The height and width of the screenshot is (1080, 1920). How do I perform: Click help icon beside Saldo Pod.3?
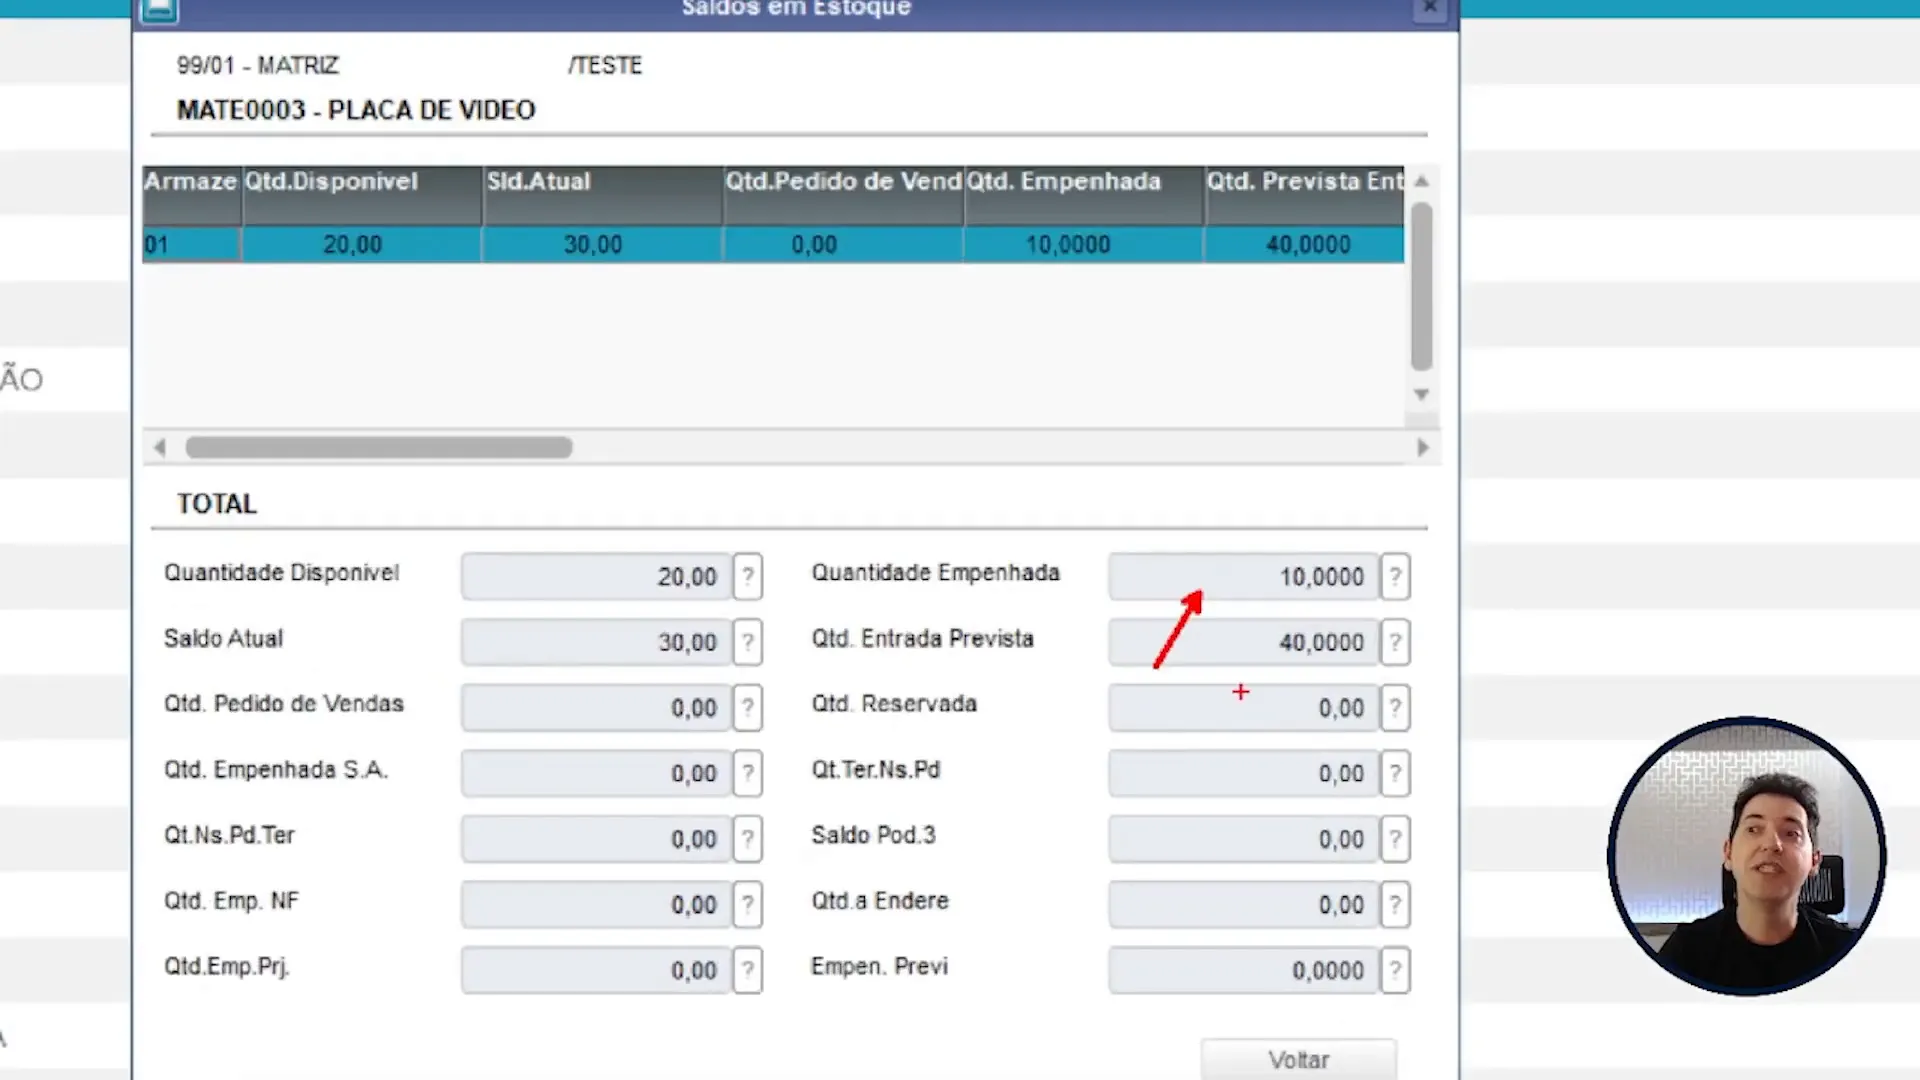1395,839
